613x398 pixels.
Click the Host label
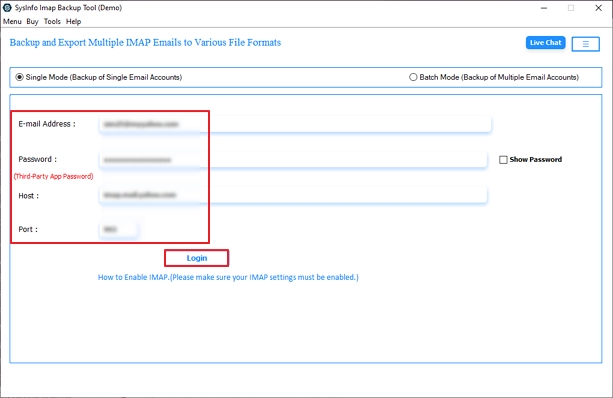(29, 196)
